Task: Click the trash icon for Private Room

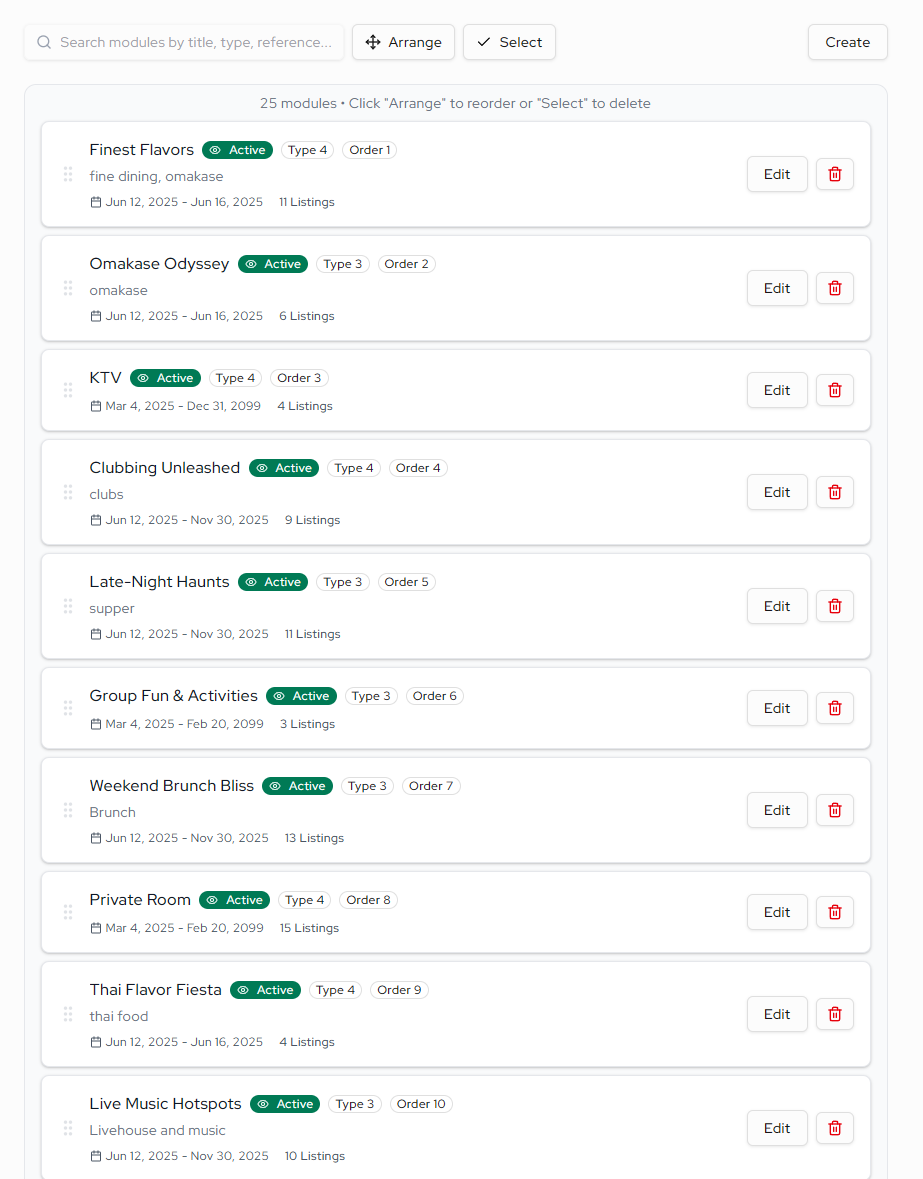Action: 834,912
